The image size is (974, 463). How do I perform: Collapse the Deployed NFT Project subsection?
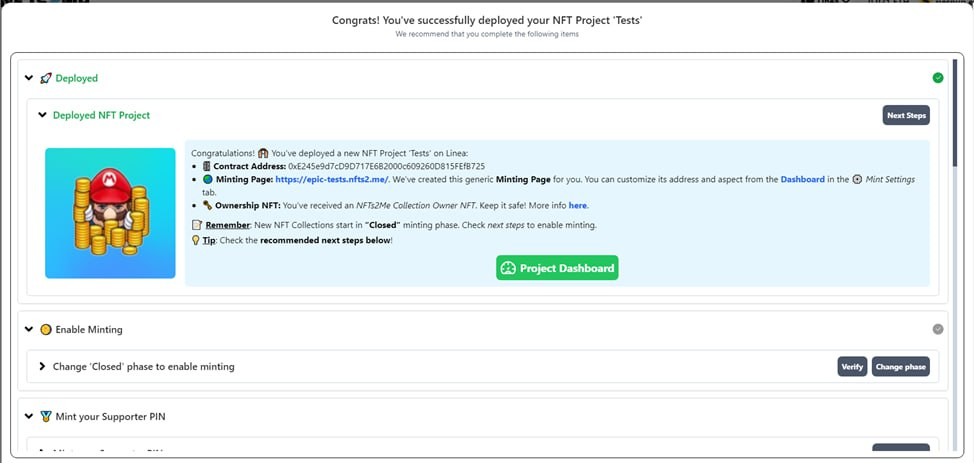click(x=42, y=115)
